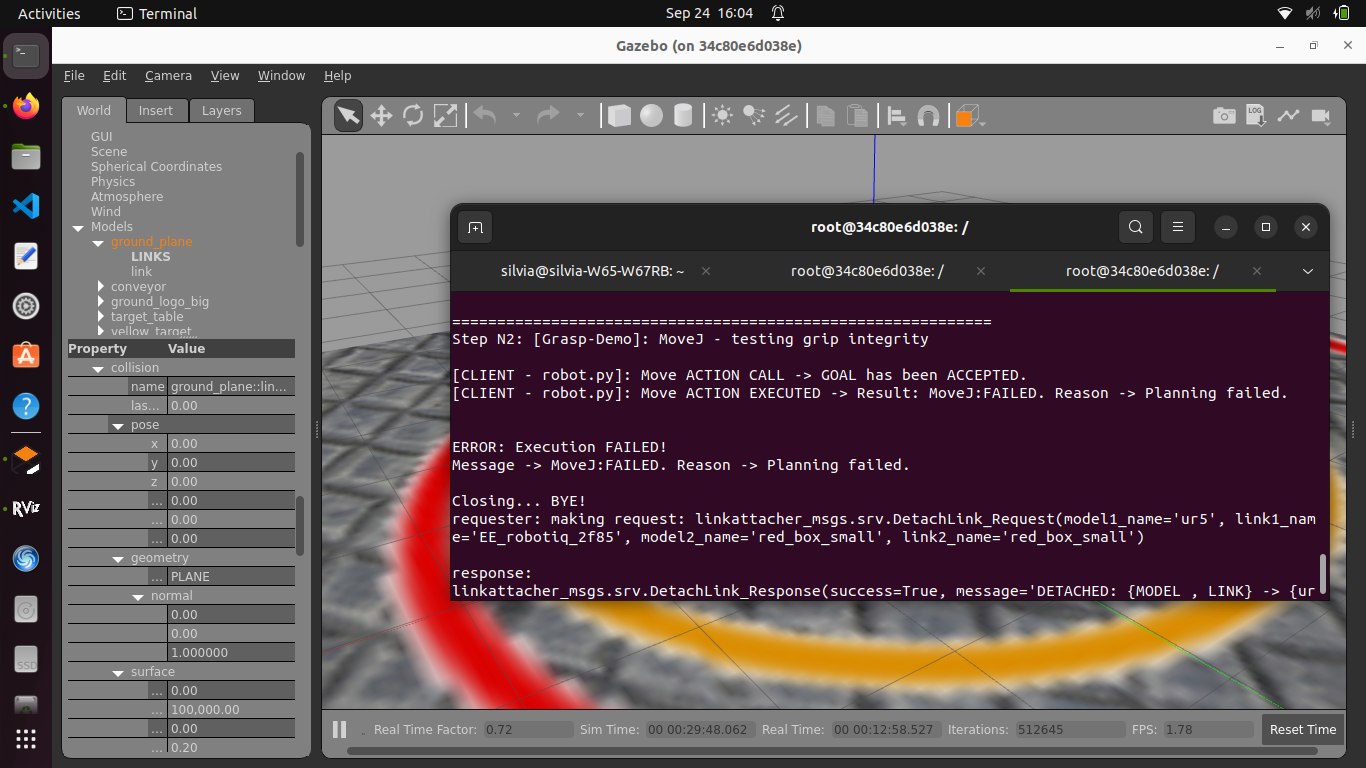This screenshot has width=1366, height=768.
Task: Collapse the Models tree node
Action: pos(78,227)
